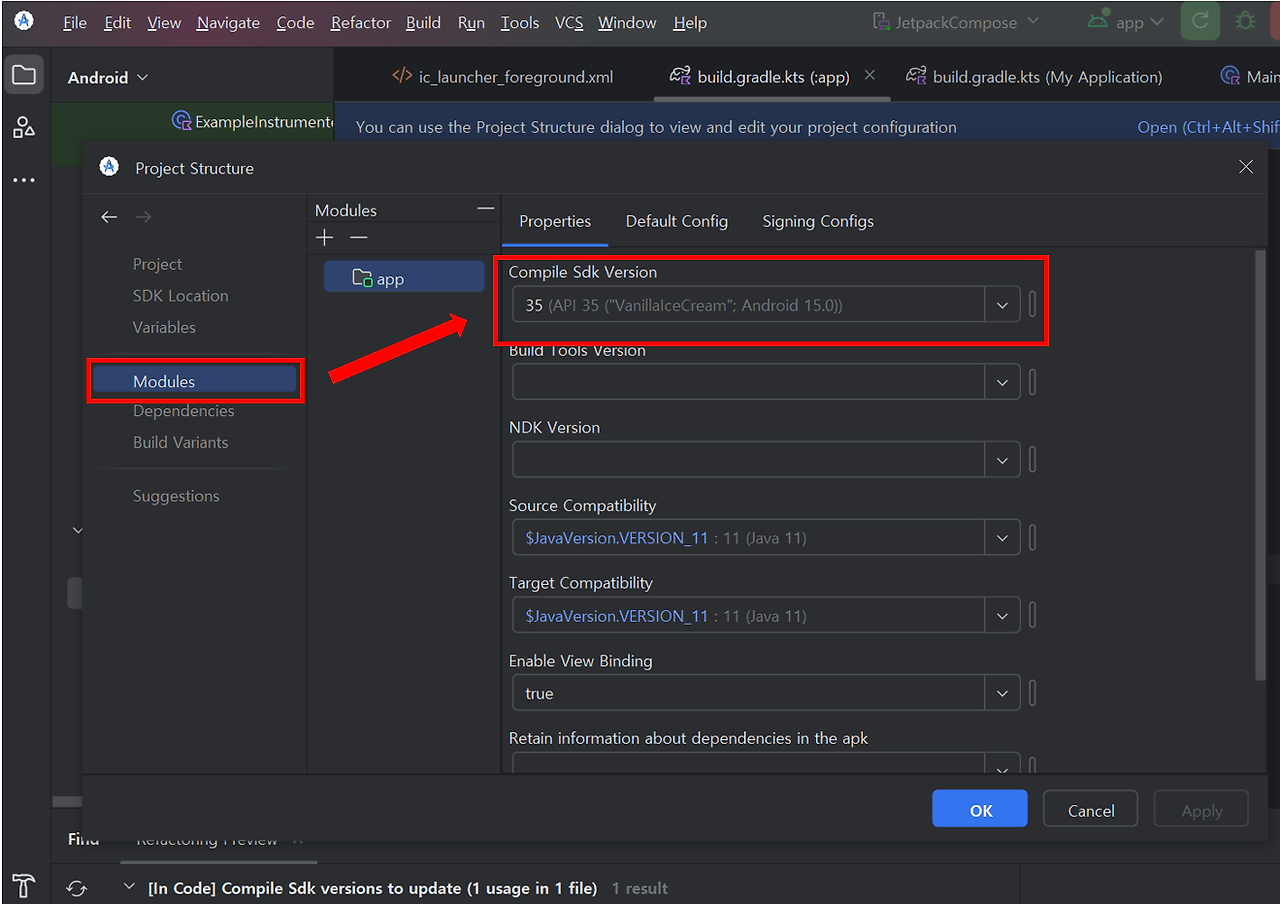Screen dimensions: 1280x904
Task: Open the Resource Manager from the left sidebar
Action: pos(24,127)
